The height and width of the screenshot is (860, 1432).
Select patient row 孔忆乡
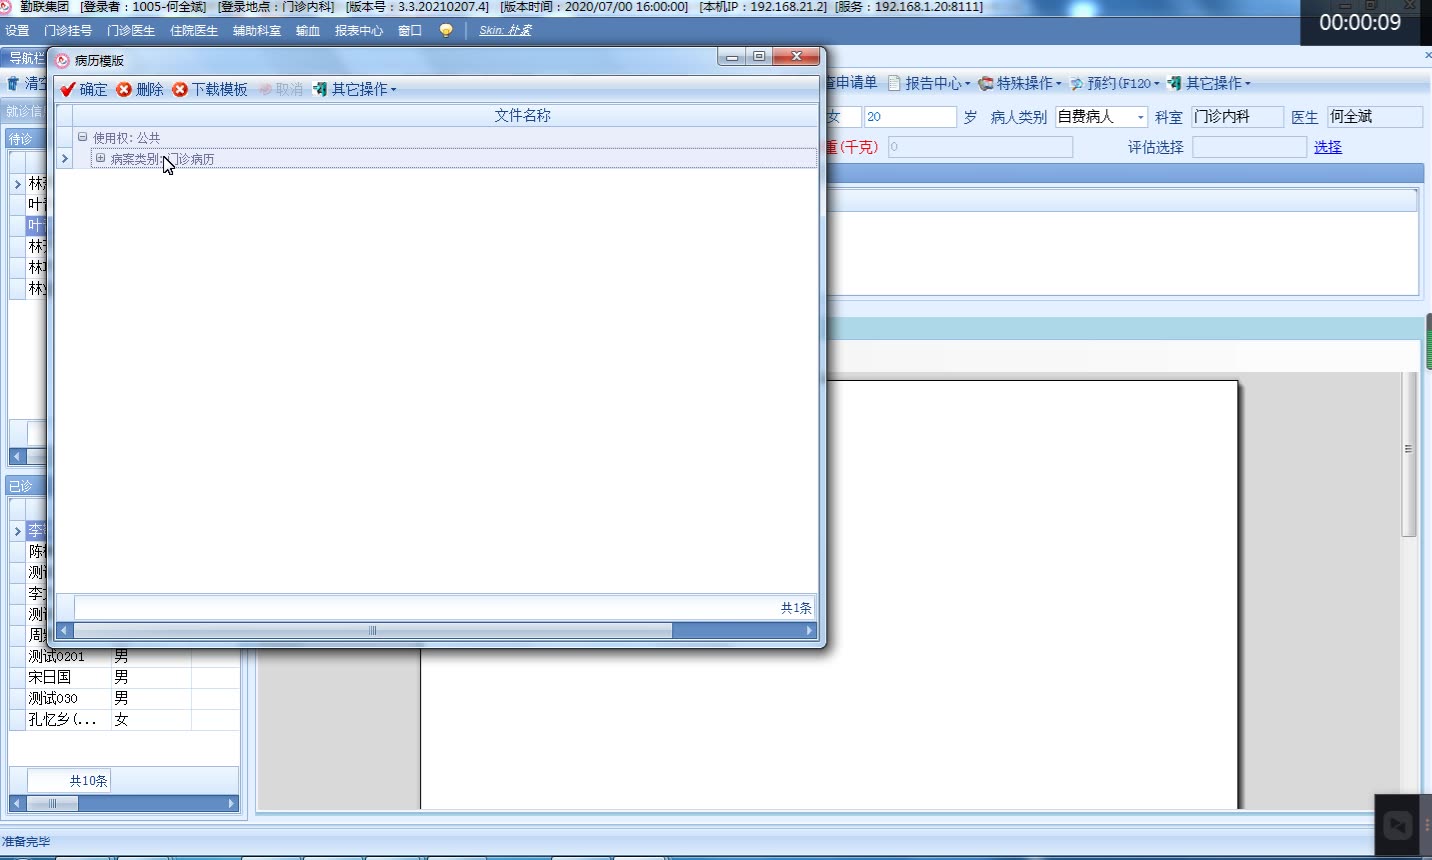coord(124,719)
